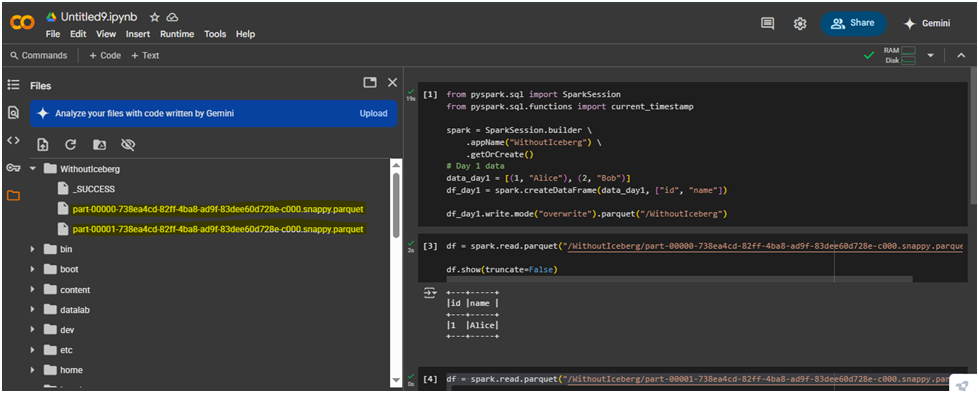Viewport: 979px width, 393px height.
Task: Open the Insert menu
Action: coord(138,34)
